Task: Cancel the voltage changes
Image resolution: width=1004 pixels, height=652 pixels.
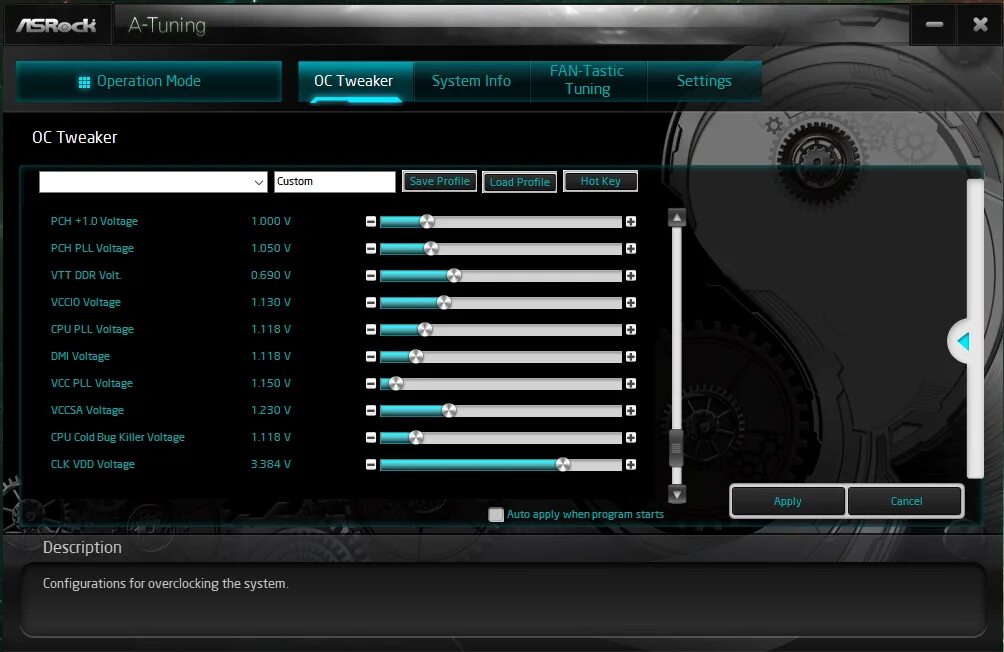Action: (x=906, y=501)
